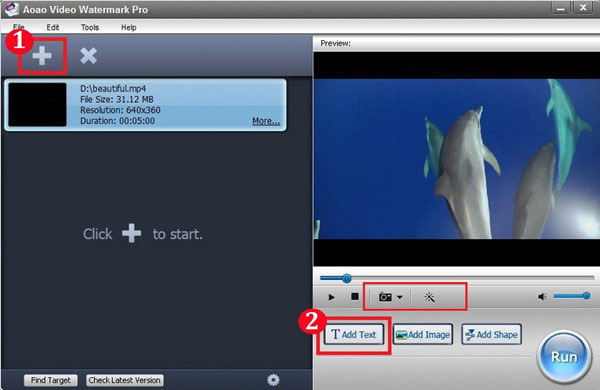Play the preview video
The image size is (600, 390).
(331, 297)
